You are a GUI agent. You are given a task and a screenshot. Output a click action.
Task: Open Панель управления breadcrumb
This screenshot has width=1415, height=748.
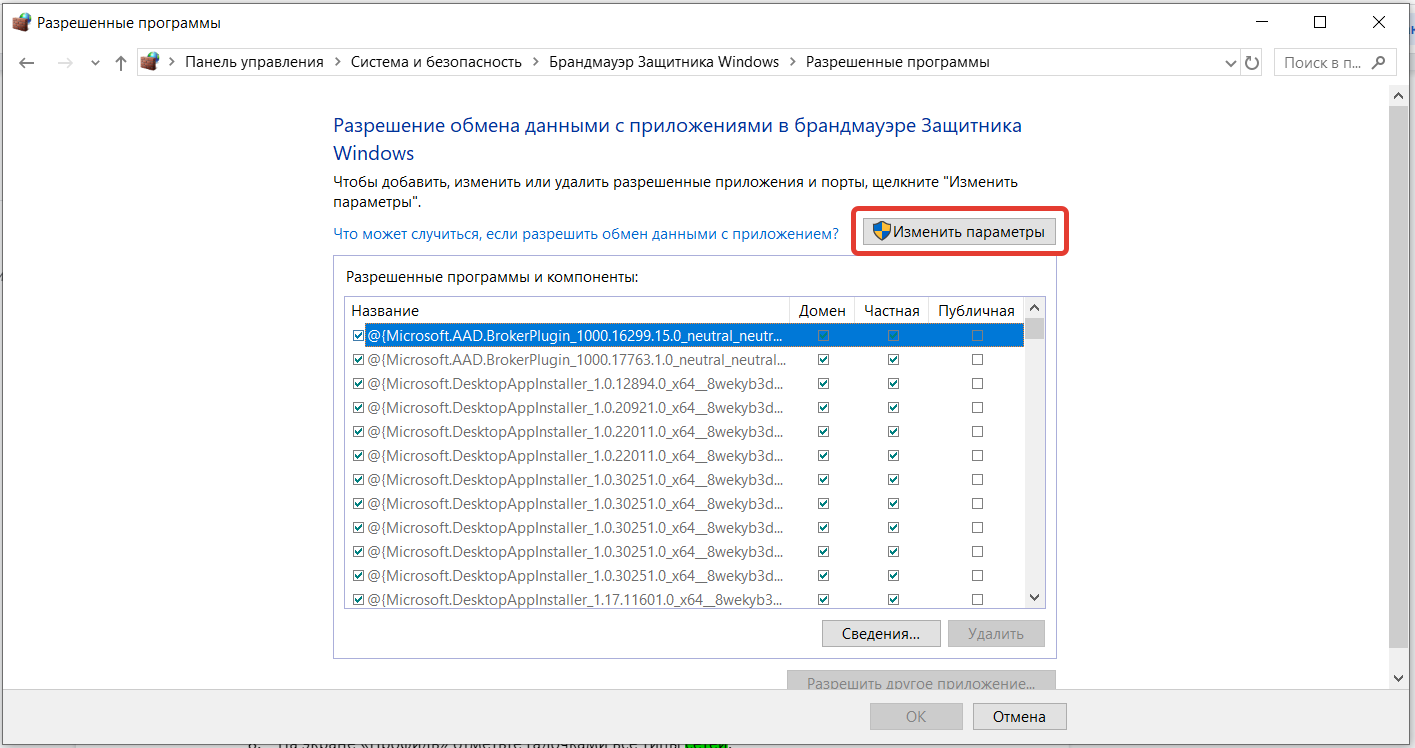pos(254,62)
